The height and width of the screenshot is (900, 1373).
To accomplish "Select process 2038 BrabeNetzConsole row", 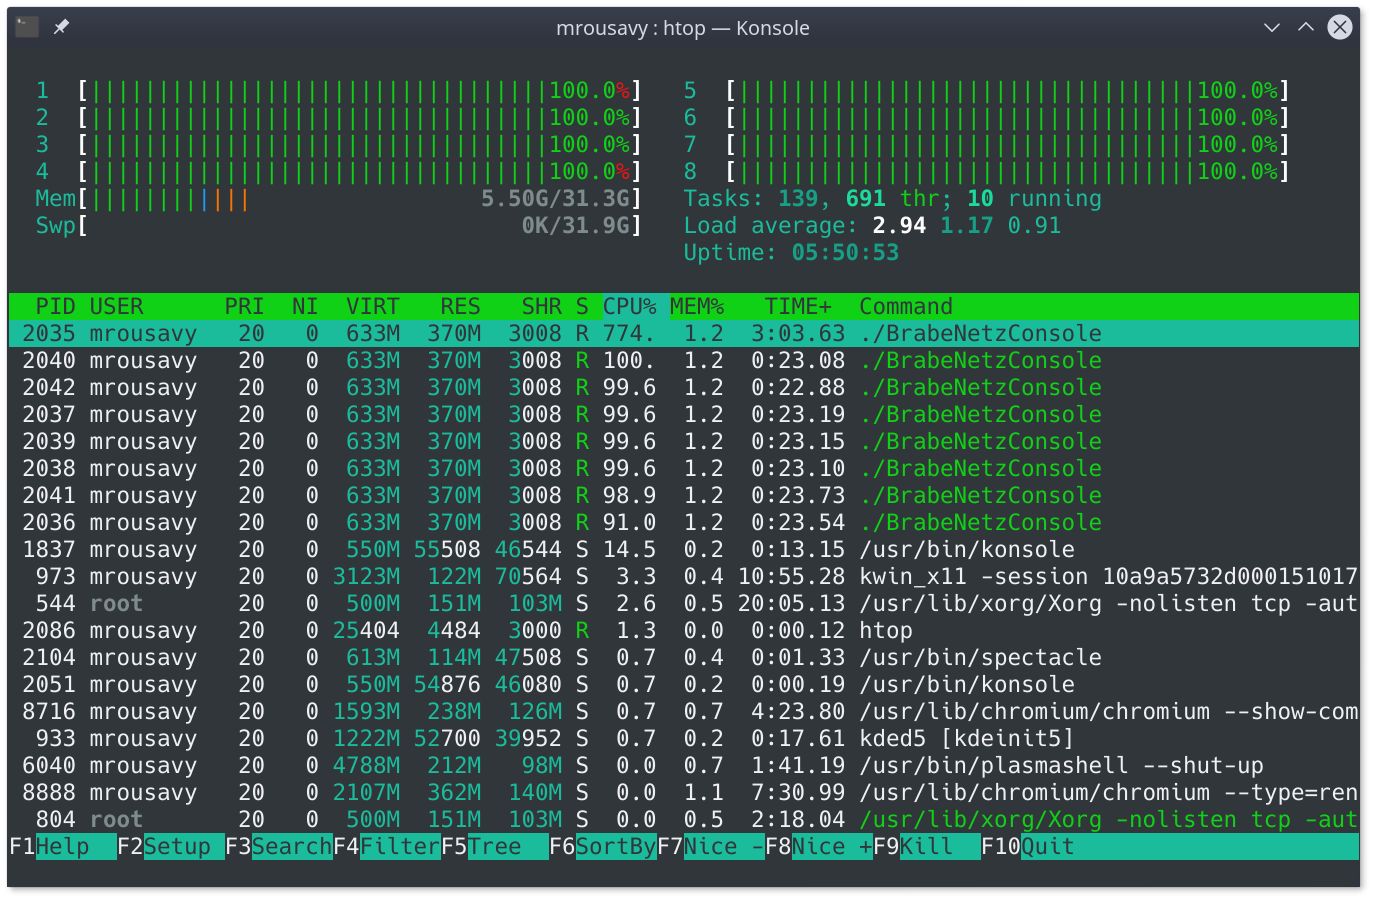I will (684, 469).
